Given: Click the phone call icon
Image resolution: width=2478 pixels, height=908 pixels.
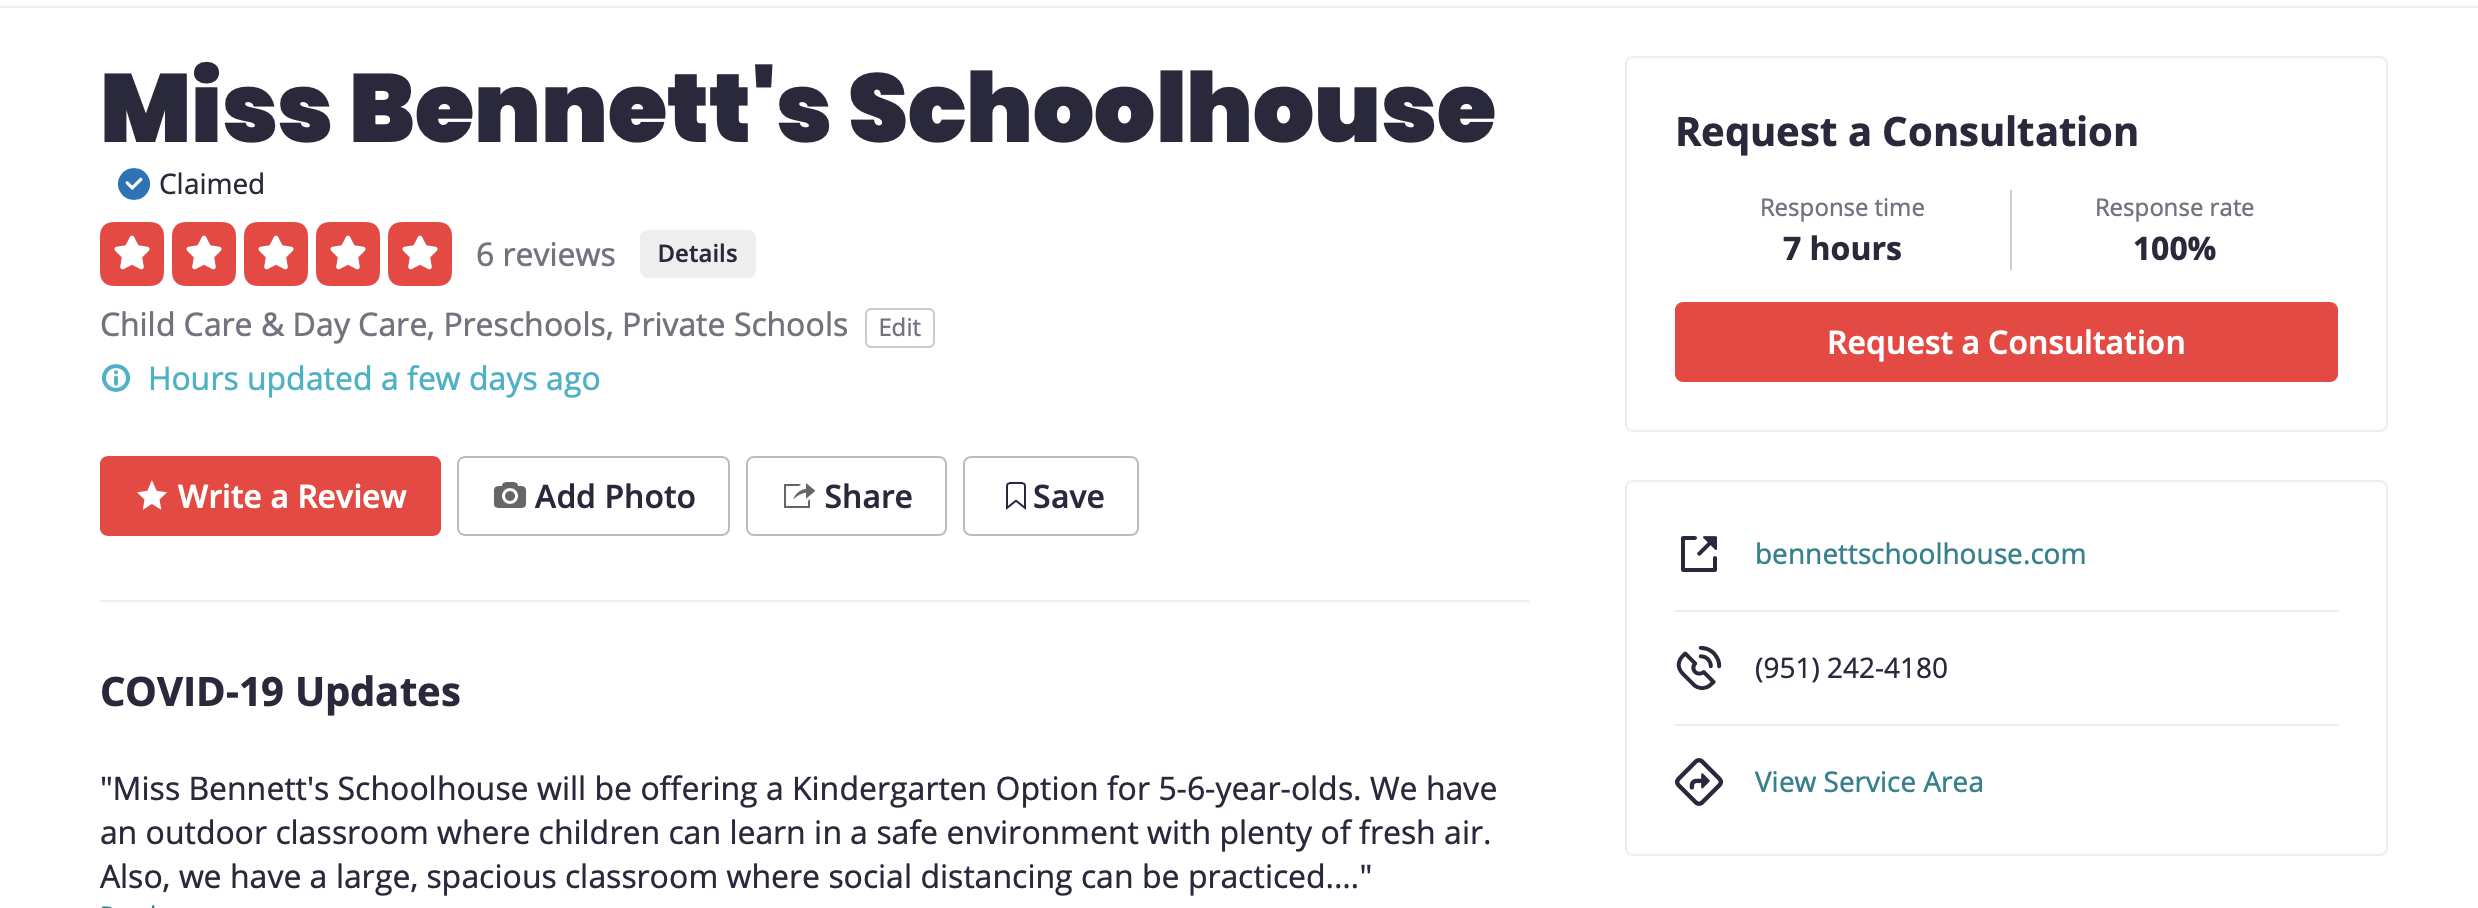Looking at the screenshot, I should tap(1698, 668).
